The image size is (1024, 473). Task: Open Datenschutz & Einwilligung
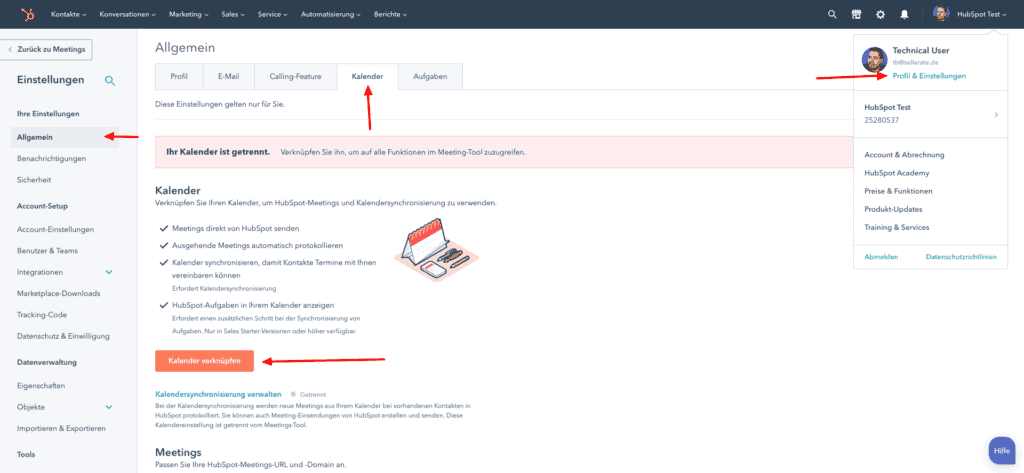point(63,336)
